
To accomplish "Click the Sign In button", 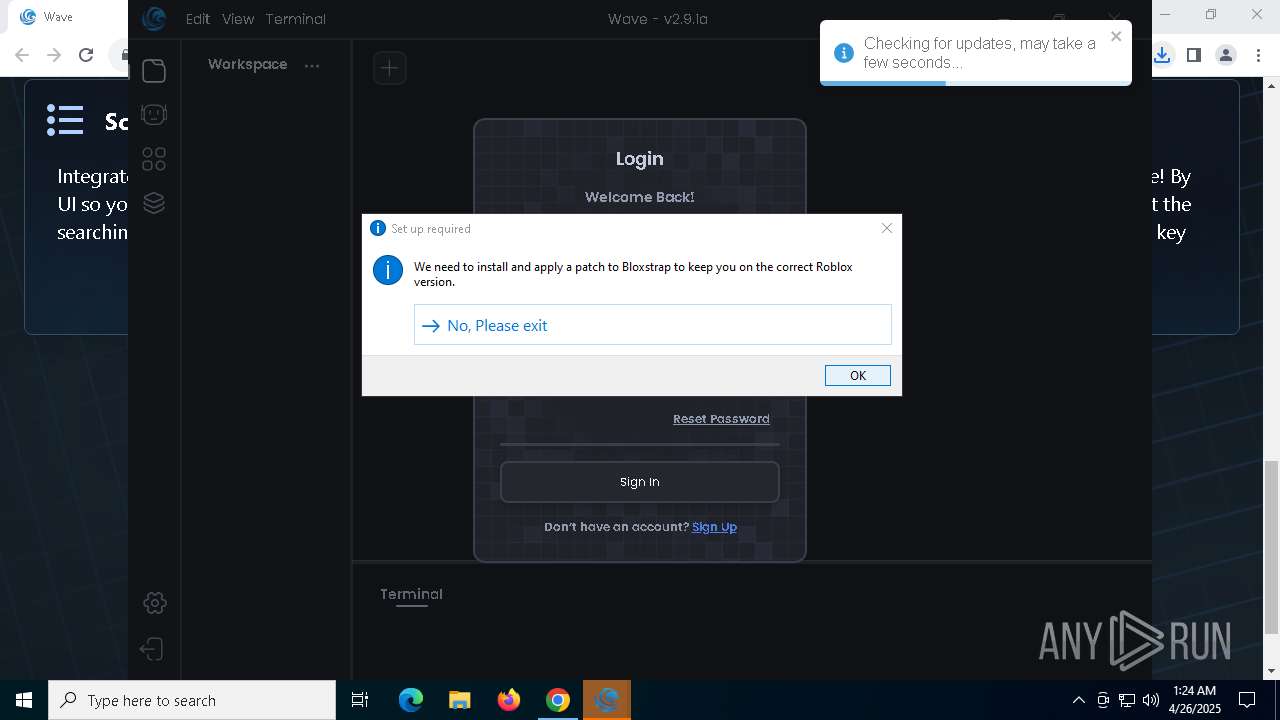I will tap(640, 482).
